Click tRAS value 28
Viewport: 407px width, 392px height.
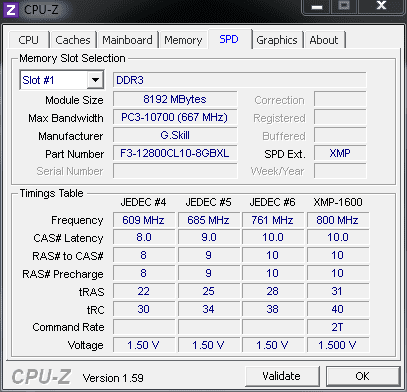click(273, 291)
